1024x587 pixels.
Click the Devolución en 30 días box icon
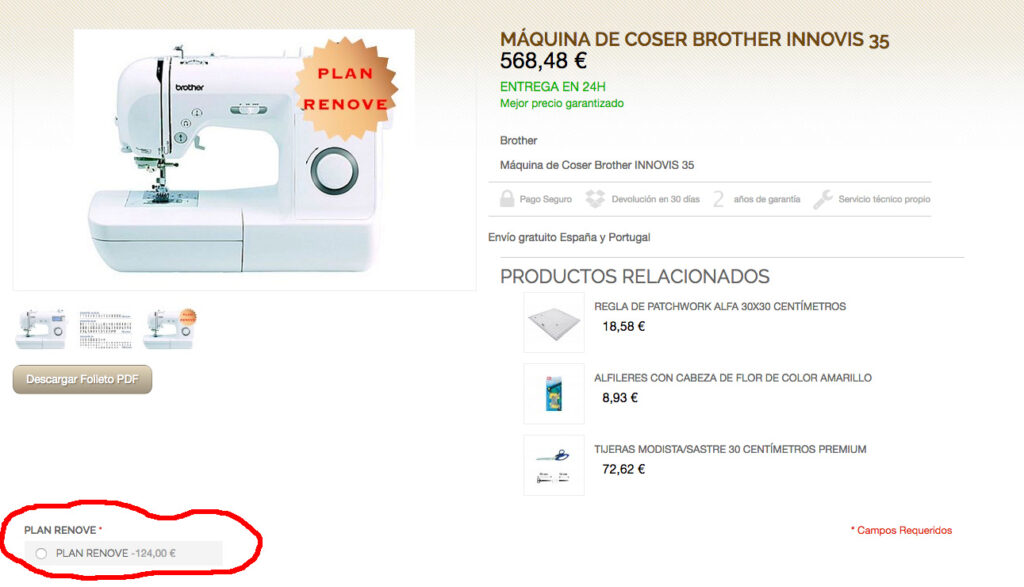[x=595, y=198]
